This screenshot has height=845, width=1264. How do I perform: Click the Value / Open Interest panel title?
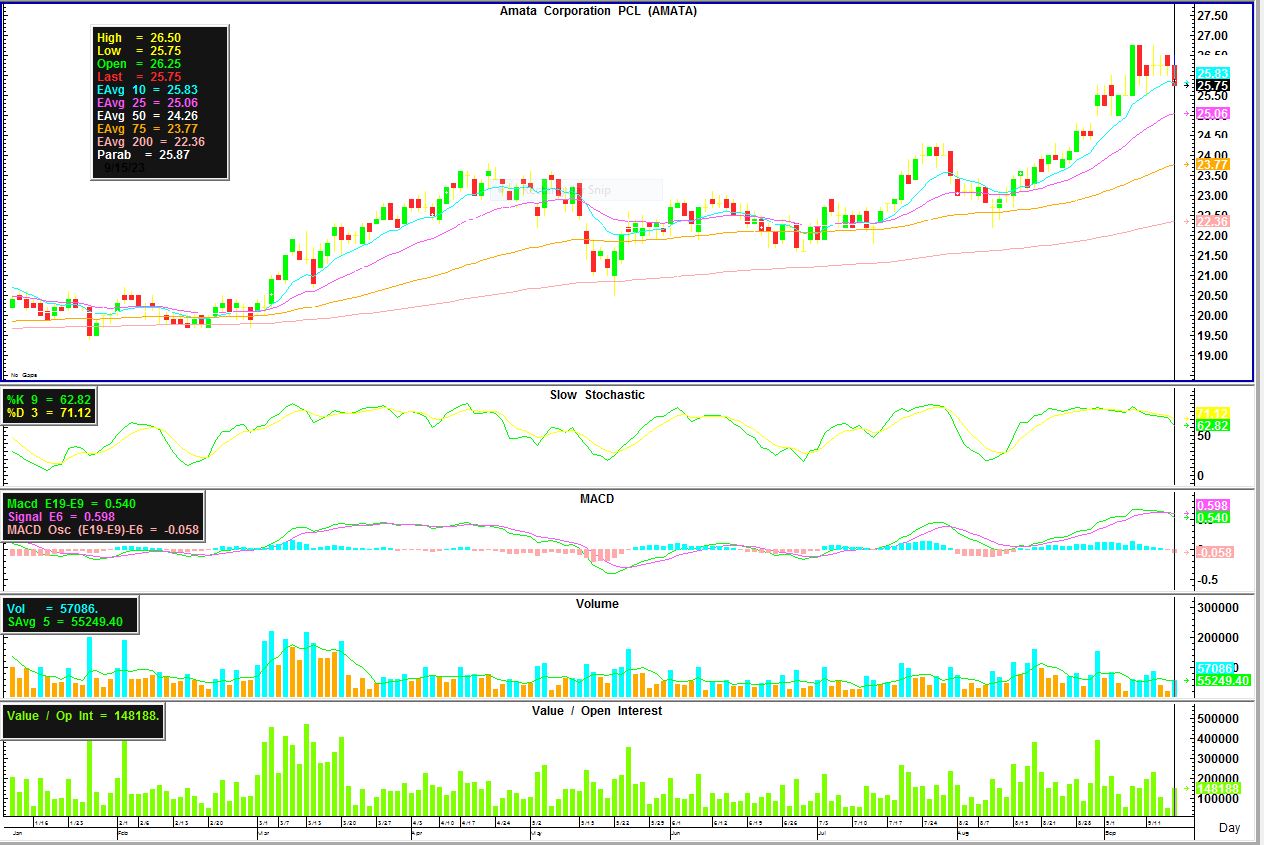597,711
